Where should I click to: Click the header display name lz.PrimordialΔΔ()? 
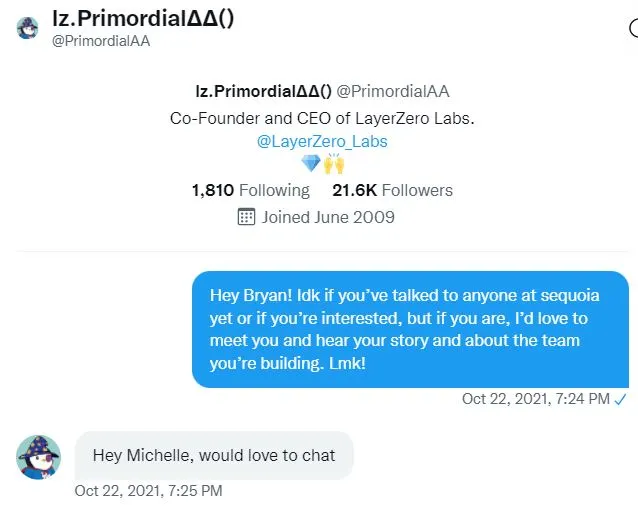click(x=143, y=18)
